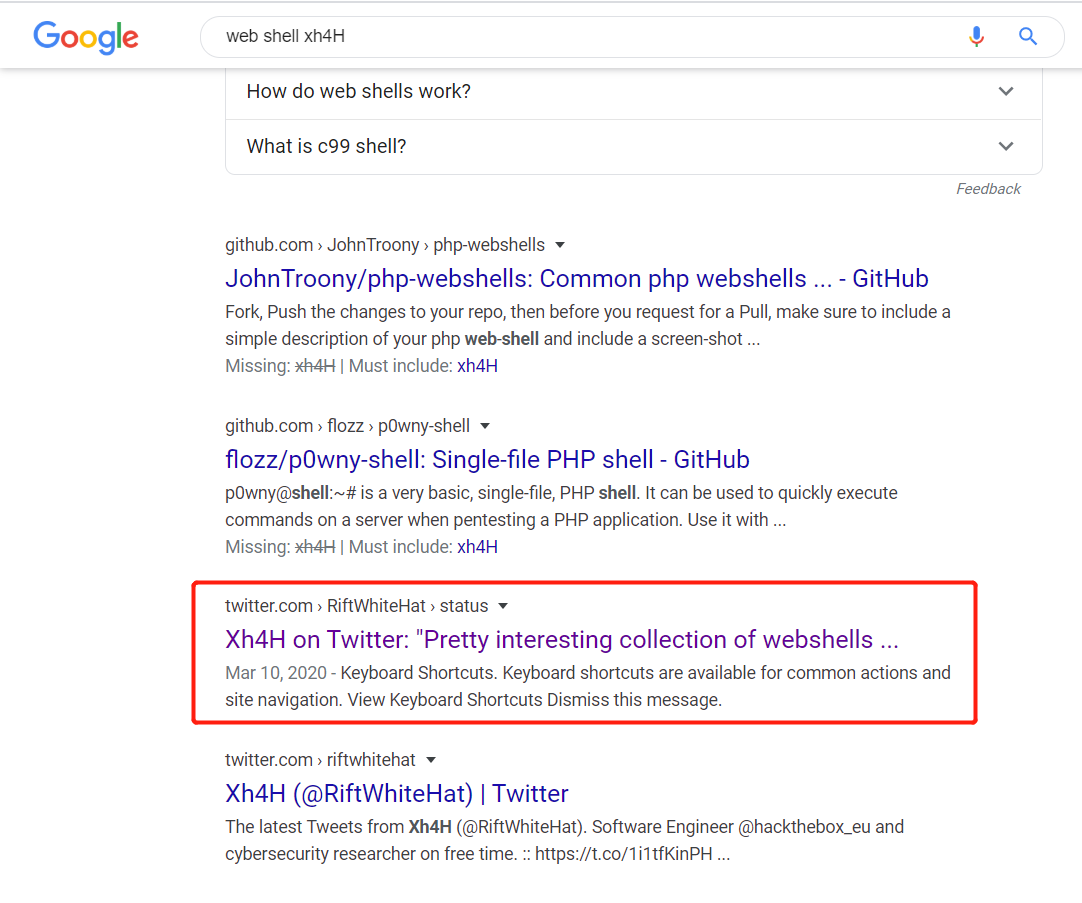Image resolution: width=1082 pixels, height=903 pixels.
Task: Open flozz/p0wny-shell GitHub result
Action: tap(487, 460)
